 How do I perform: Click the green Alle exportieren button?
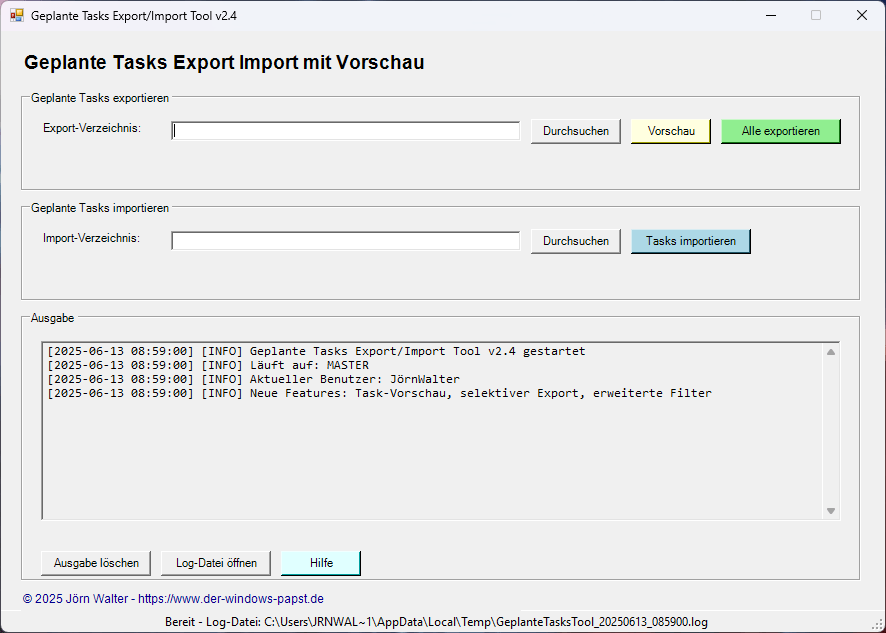780,131
